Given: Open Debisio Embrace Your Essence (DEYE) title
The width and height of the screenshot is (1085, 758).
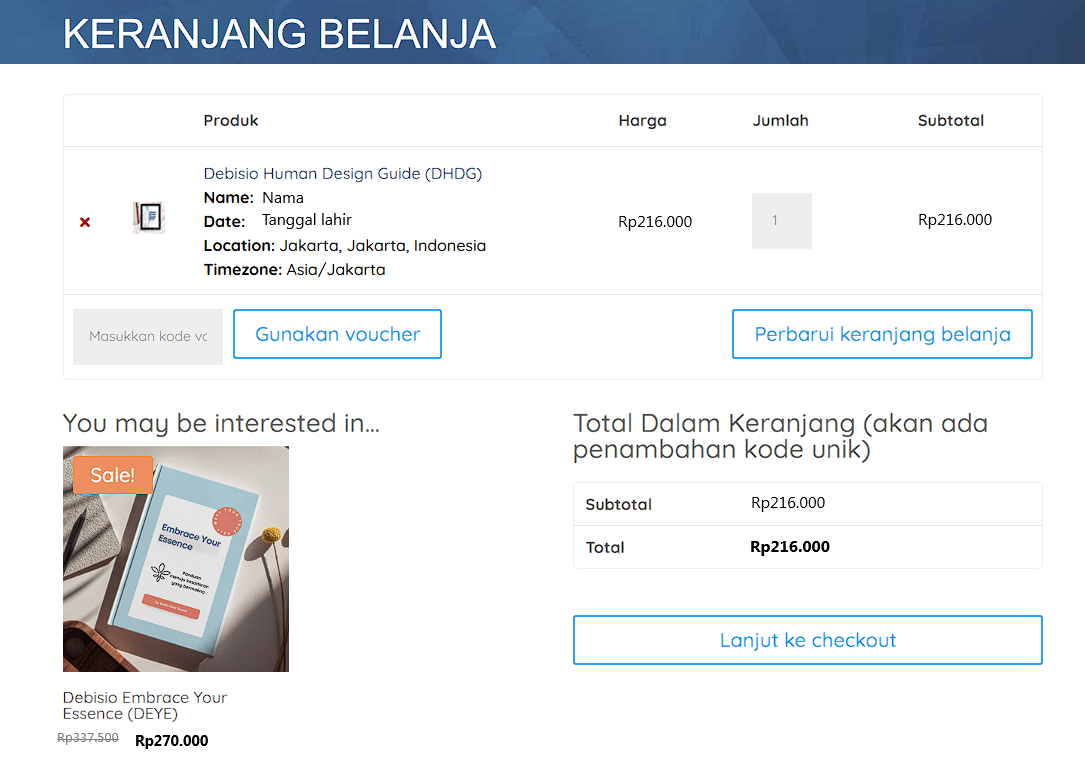Looking at the screenshot, I should tap(145, 705).
